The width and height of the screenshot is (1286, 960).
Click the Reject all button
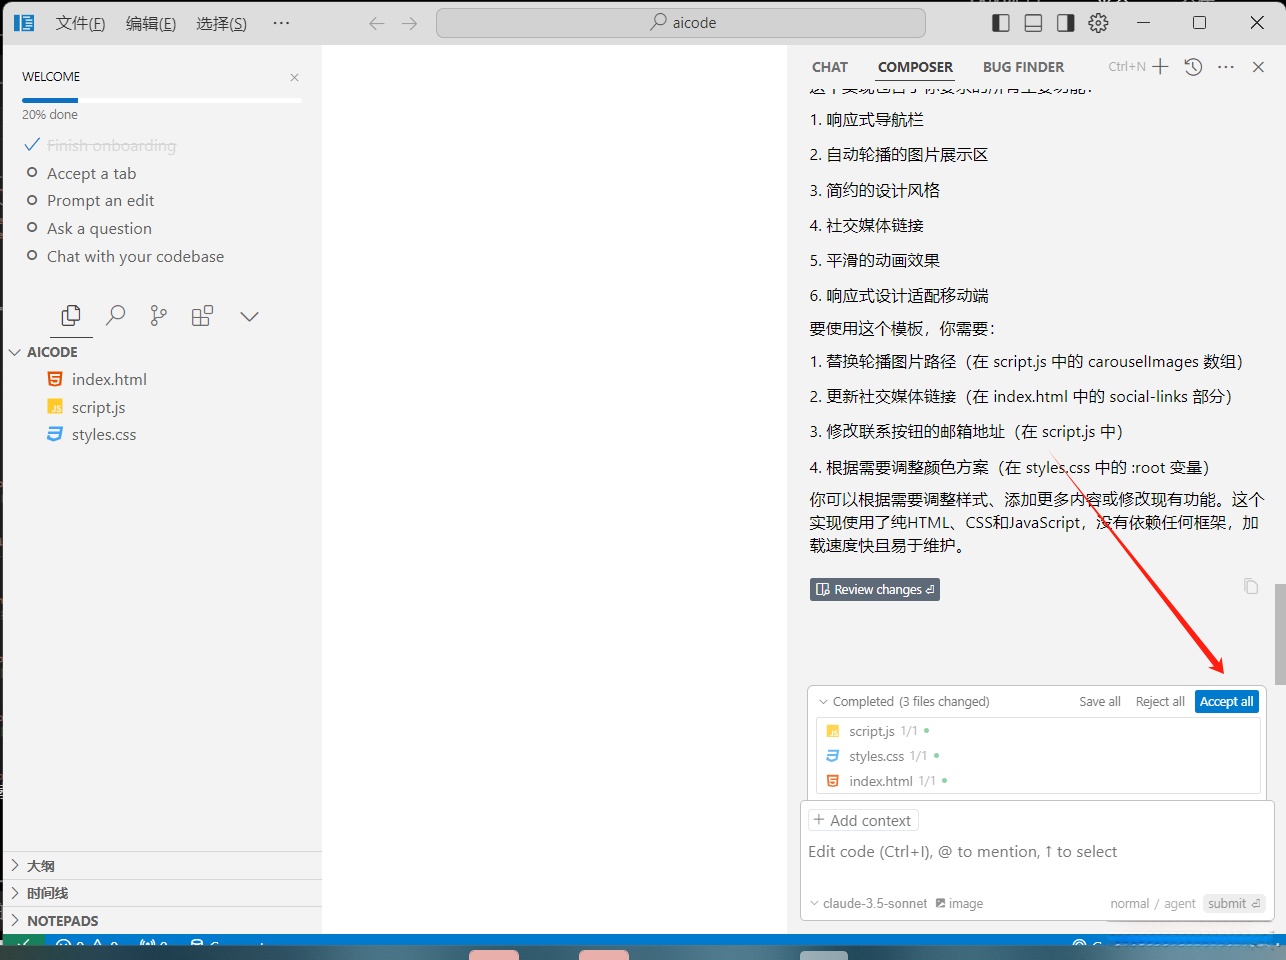coord(1160,702)
